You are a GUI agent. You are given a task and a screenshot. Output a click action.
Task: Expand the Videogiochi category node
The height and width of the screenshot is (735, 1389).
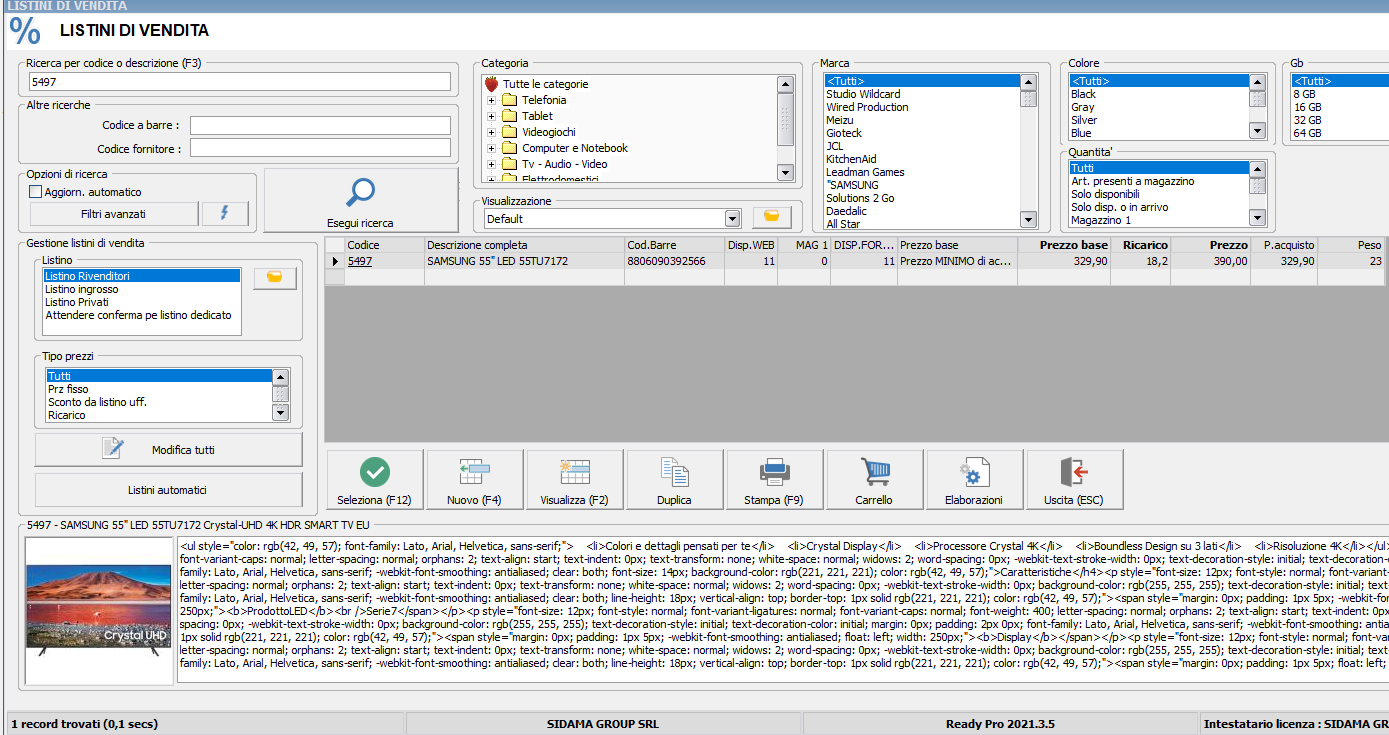point(491,132)
